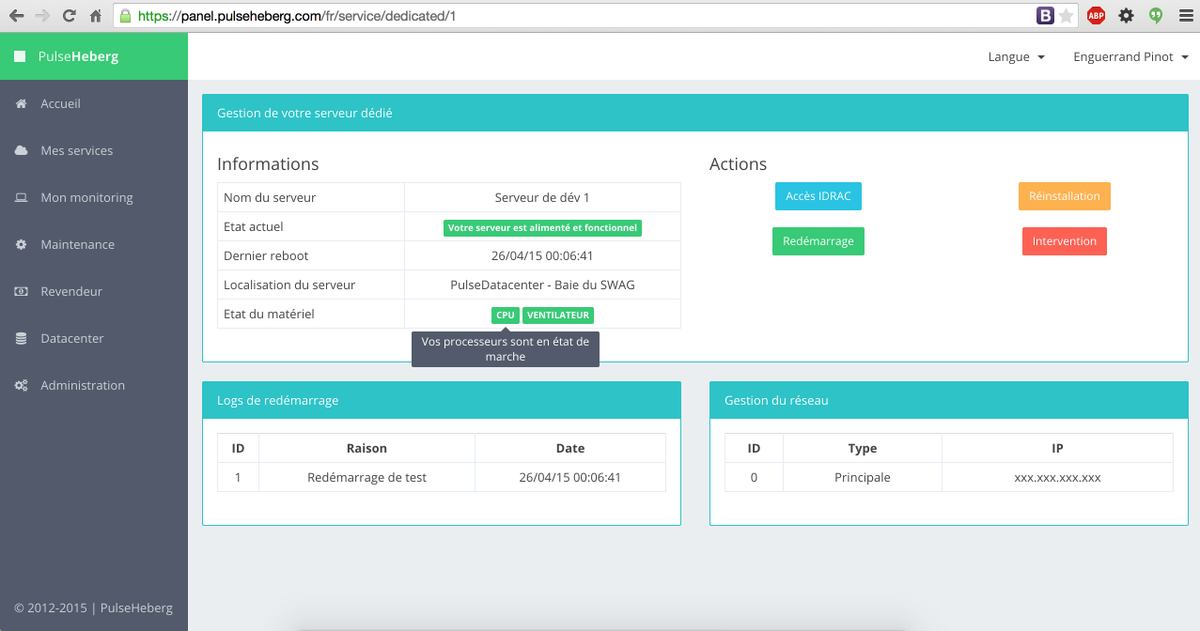Open the Enguerrand Pinot user menu
This screenshot has height=631, width=1200.
1131,57
